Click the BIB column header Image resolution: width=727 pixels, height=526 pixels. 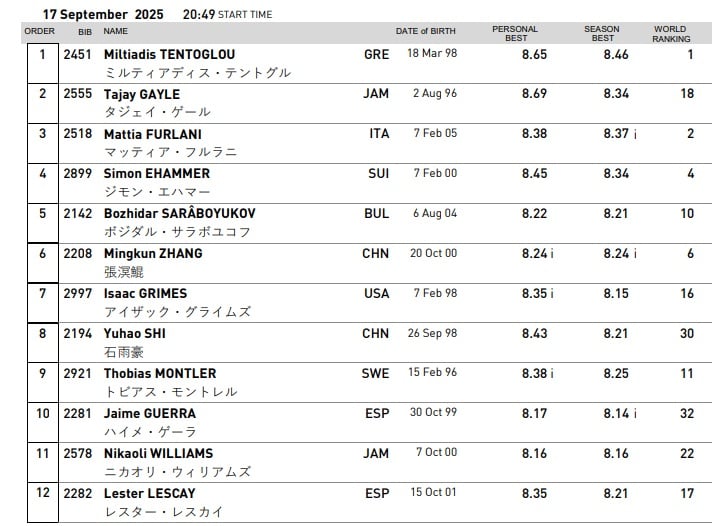[x=85, y=32]
